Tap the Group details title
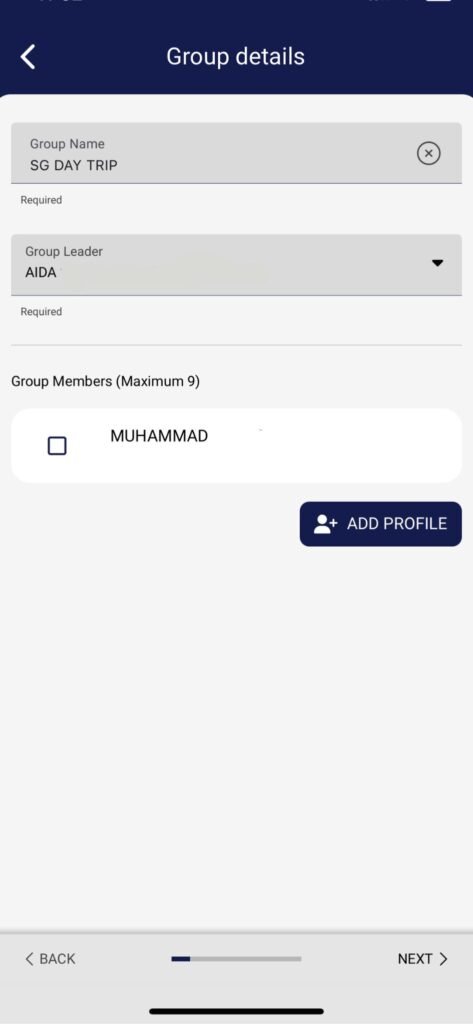Image resolution: width=473 pixels, height=1024 pixels. point(236,57)
